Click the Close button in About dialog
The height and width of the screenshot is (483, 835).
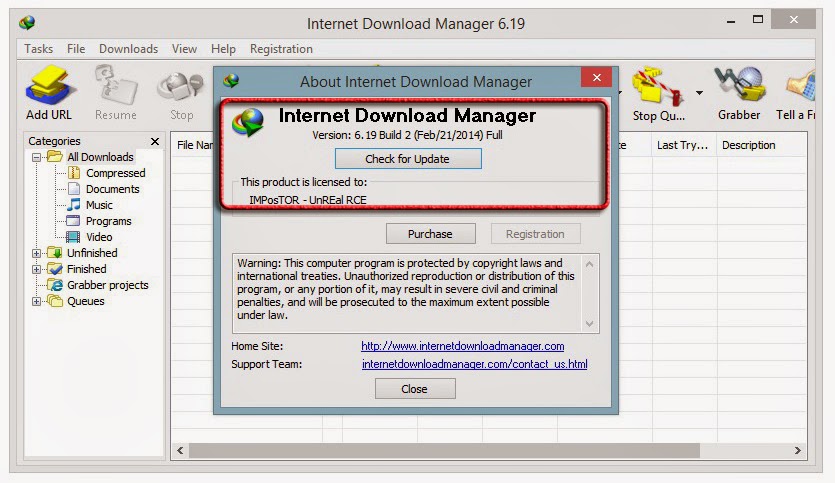[415, 389]
